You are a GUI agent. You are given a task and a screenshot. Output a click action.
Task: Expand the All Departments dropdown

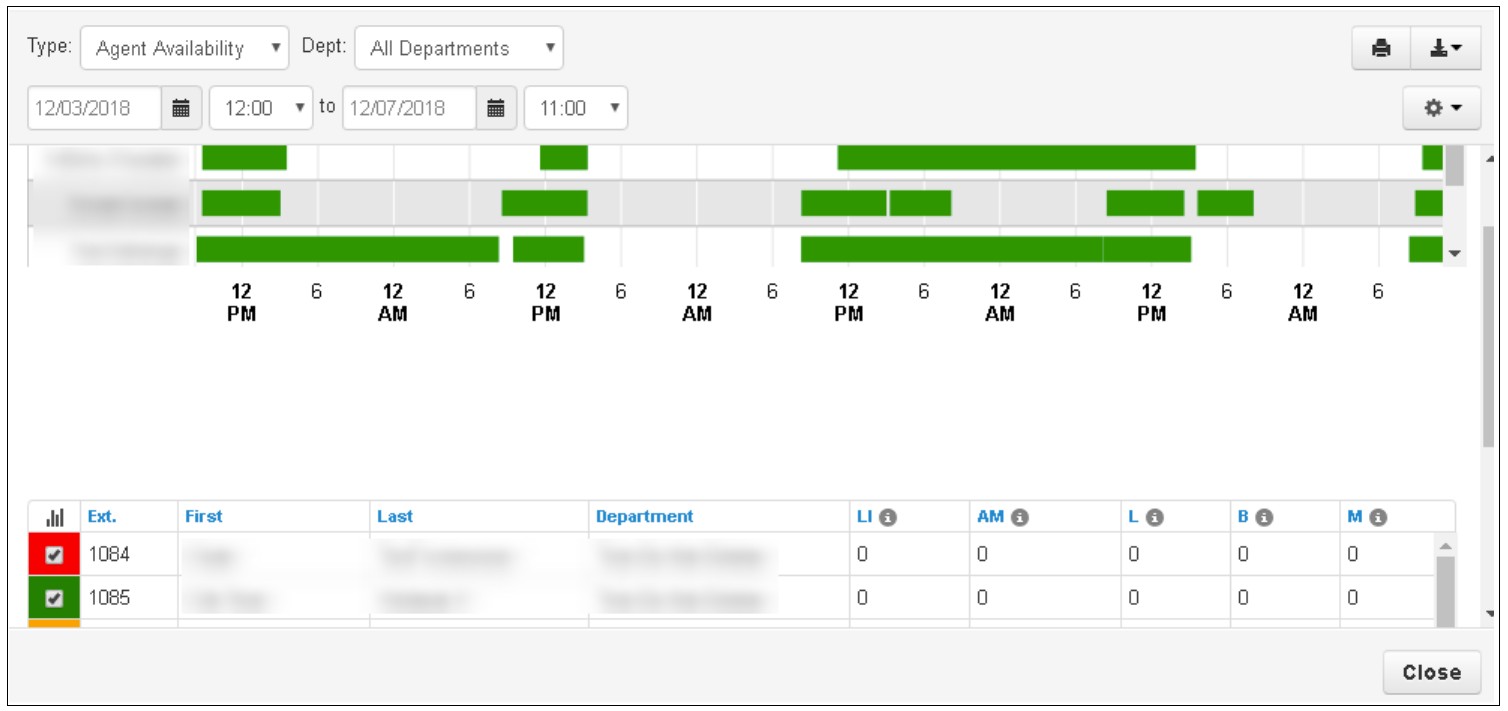pos(459,48)
